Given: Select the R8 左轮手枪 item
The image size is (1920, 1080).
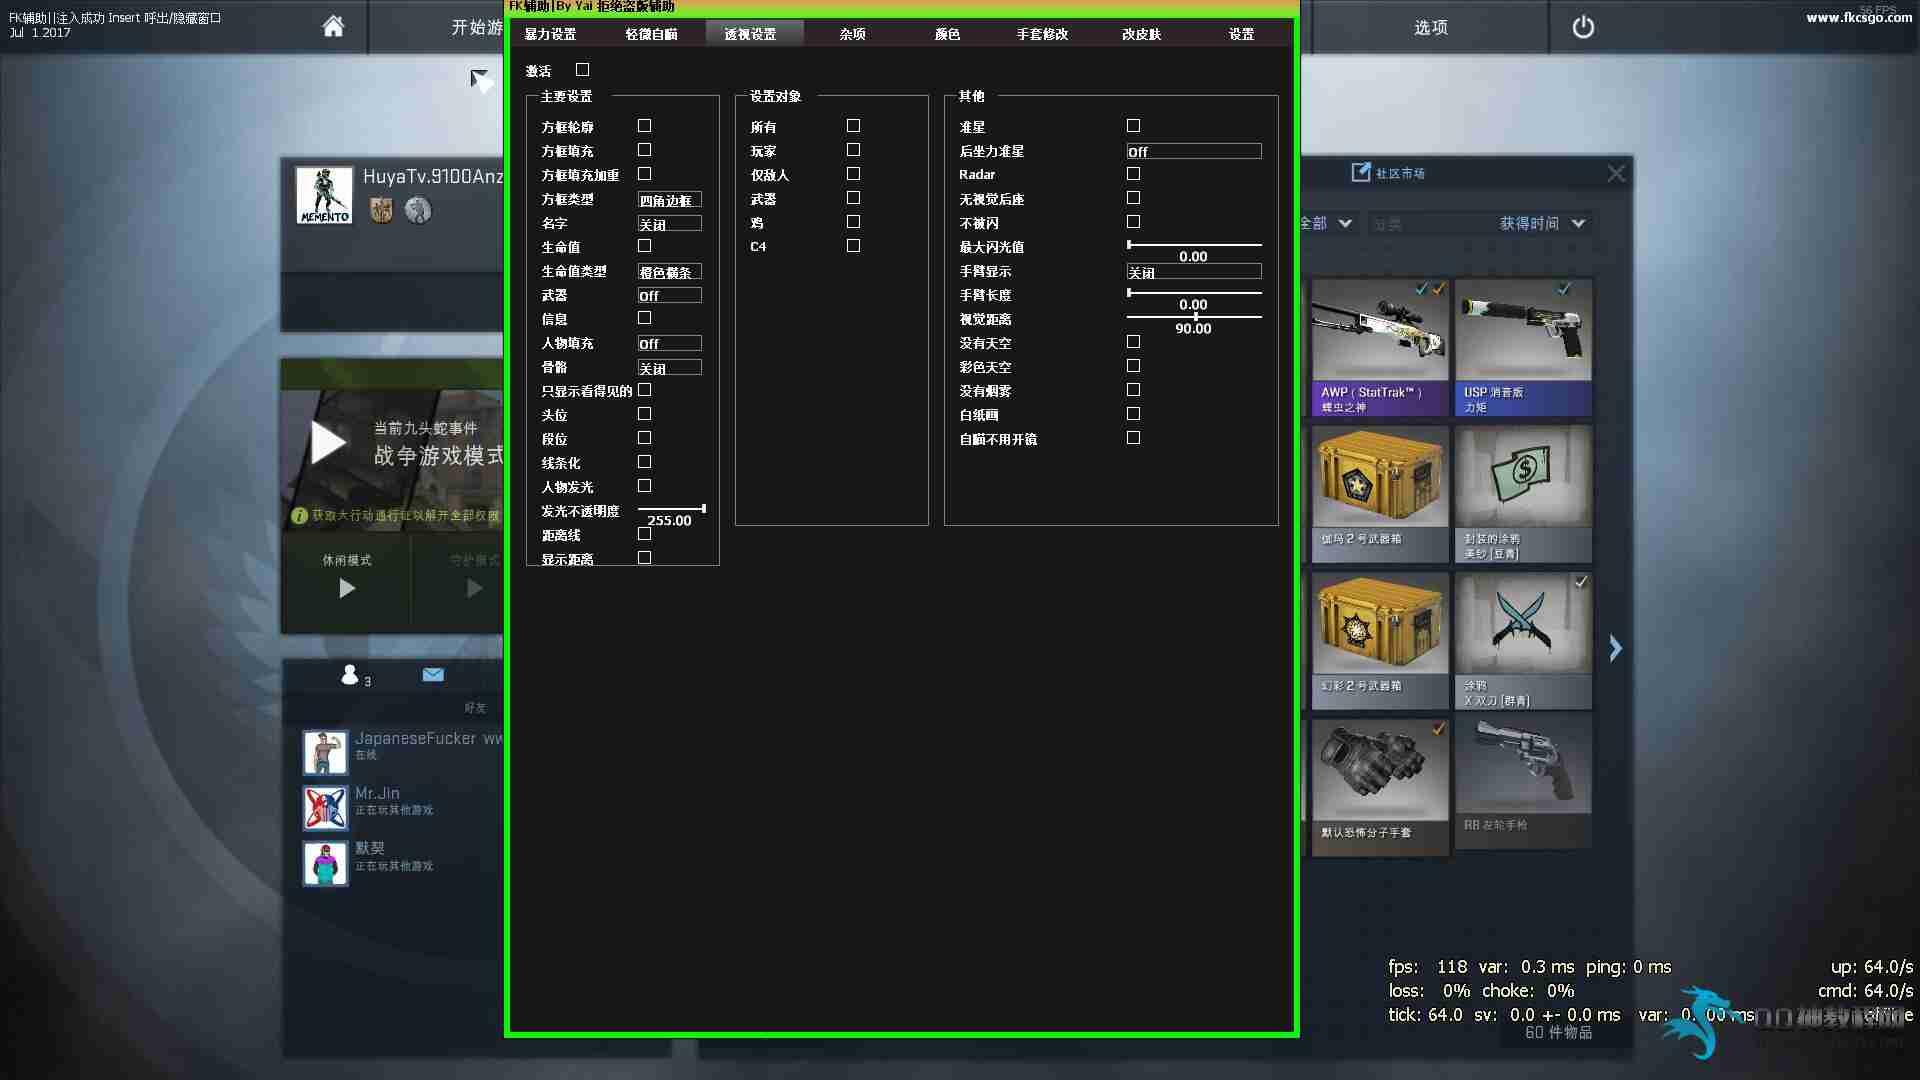Looking at the screenshot, I should (1523, 783).
